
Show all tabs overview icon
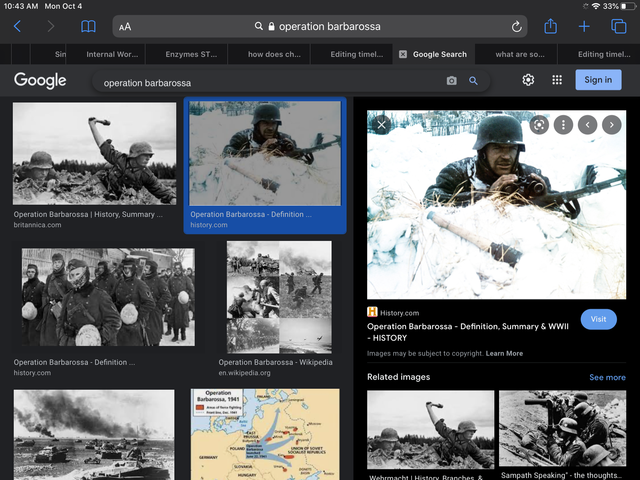point(618,27)
